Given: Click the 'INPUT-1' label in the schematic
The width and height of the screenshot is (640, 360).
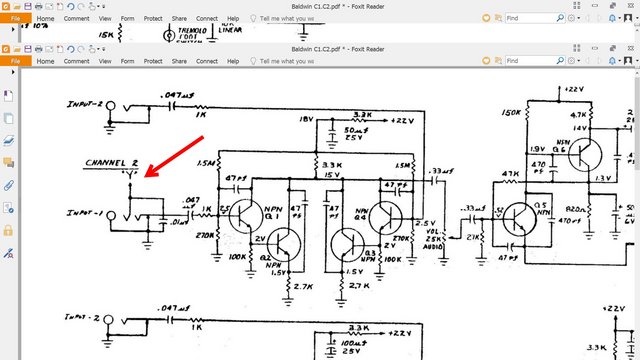Looking at the screenshot, I should tap(85, 213).
